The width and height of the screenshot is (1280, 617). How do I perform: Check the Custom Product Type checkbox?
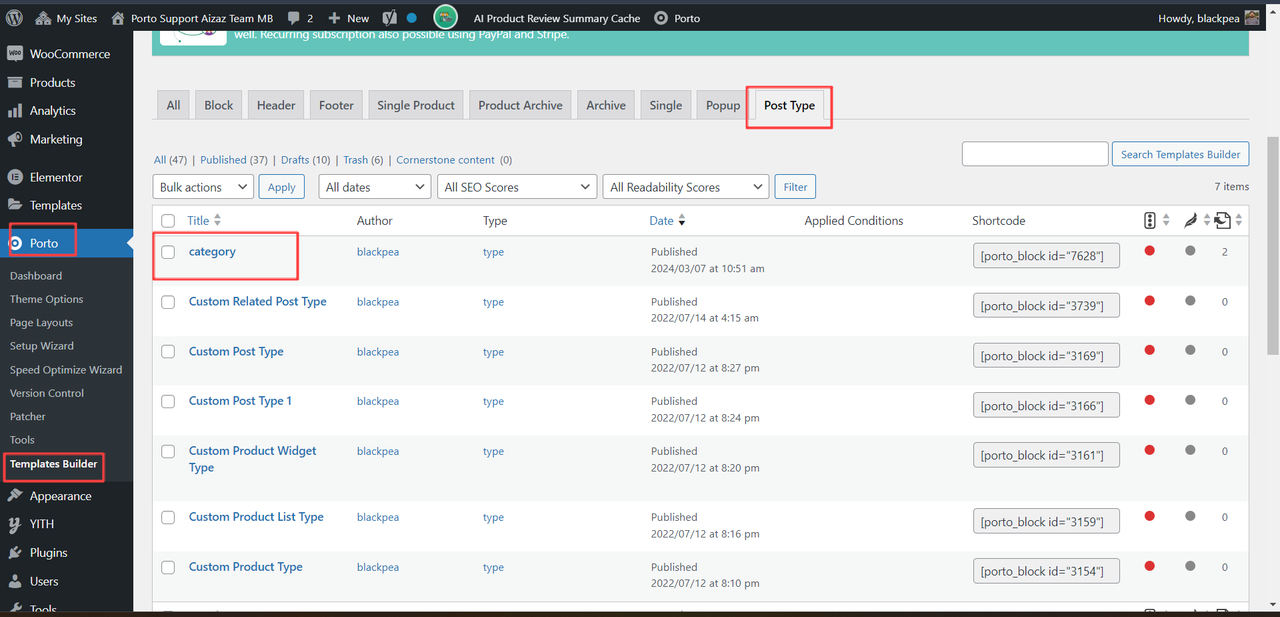(168, 567)
